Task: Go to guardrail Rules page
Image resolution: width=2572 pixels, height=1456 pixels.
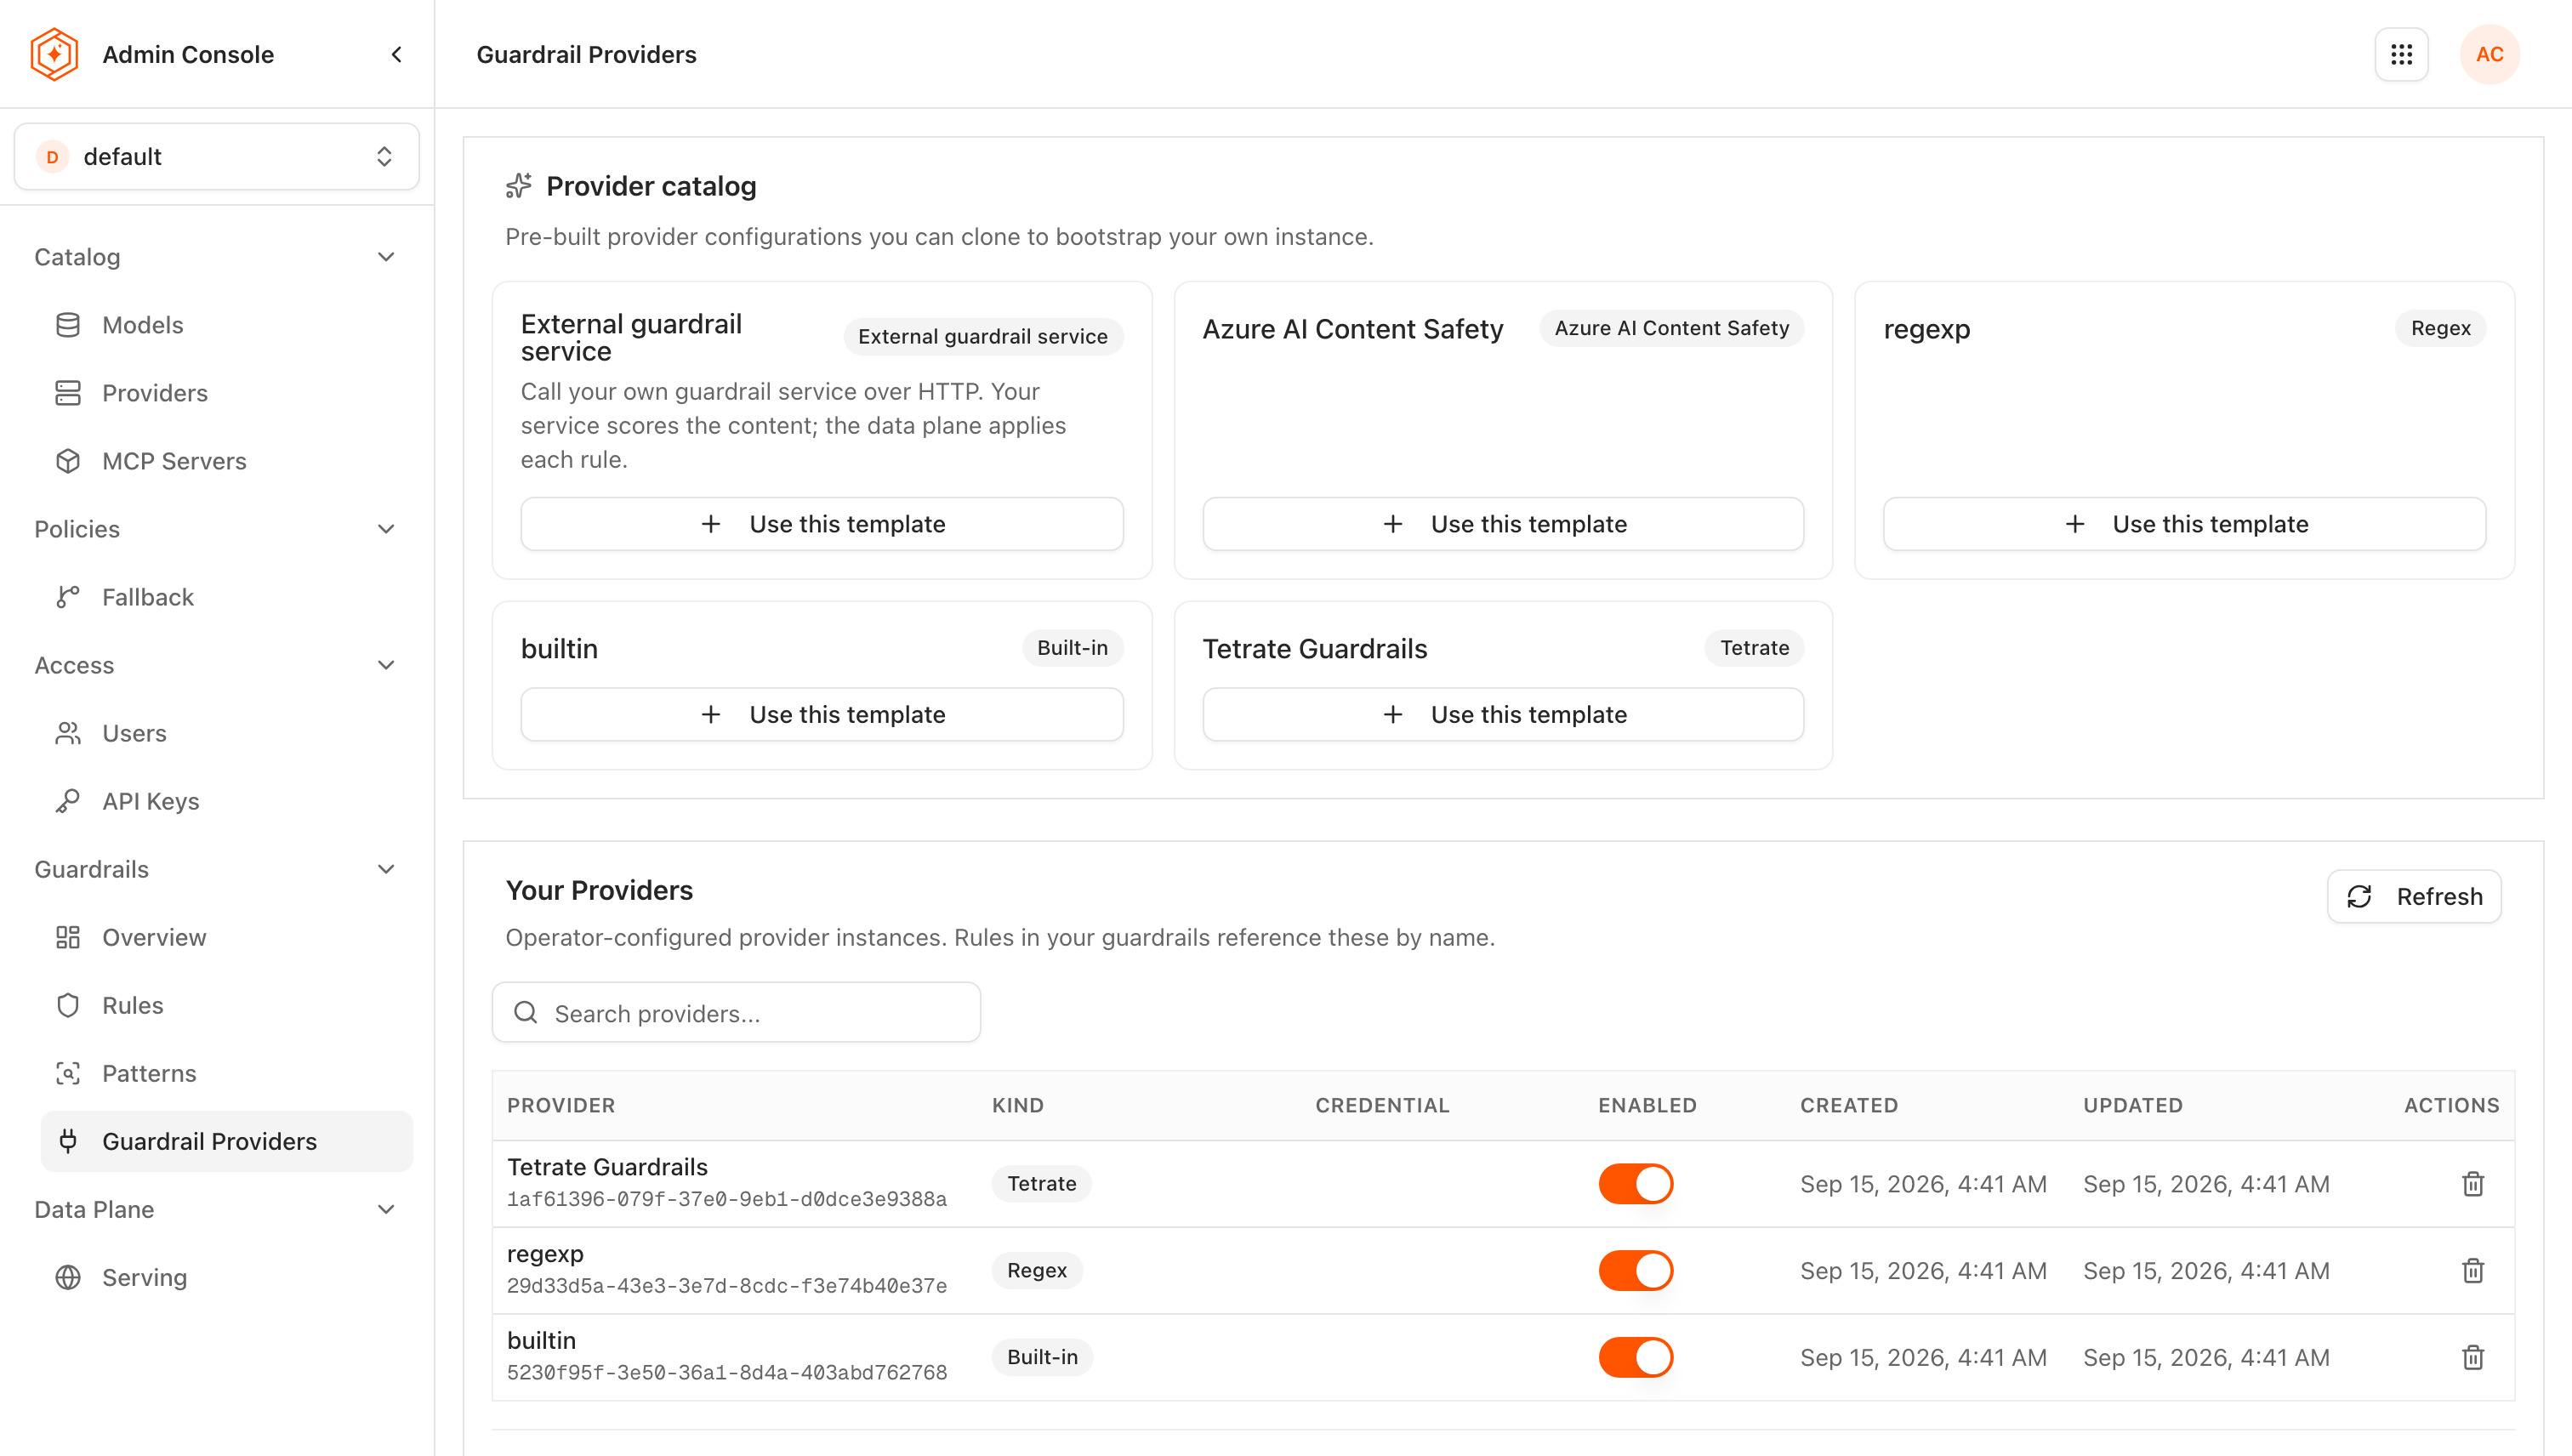Action: [x=226, y=1005]
